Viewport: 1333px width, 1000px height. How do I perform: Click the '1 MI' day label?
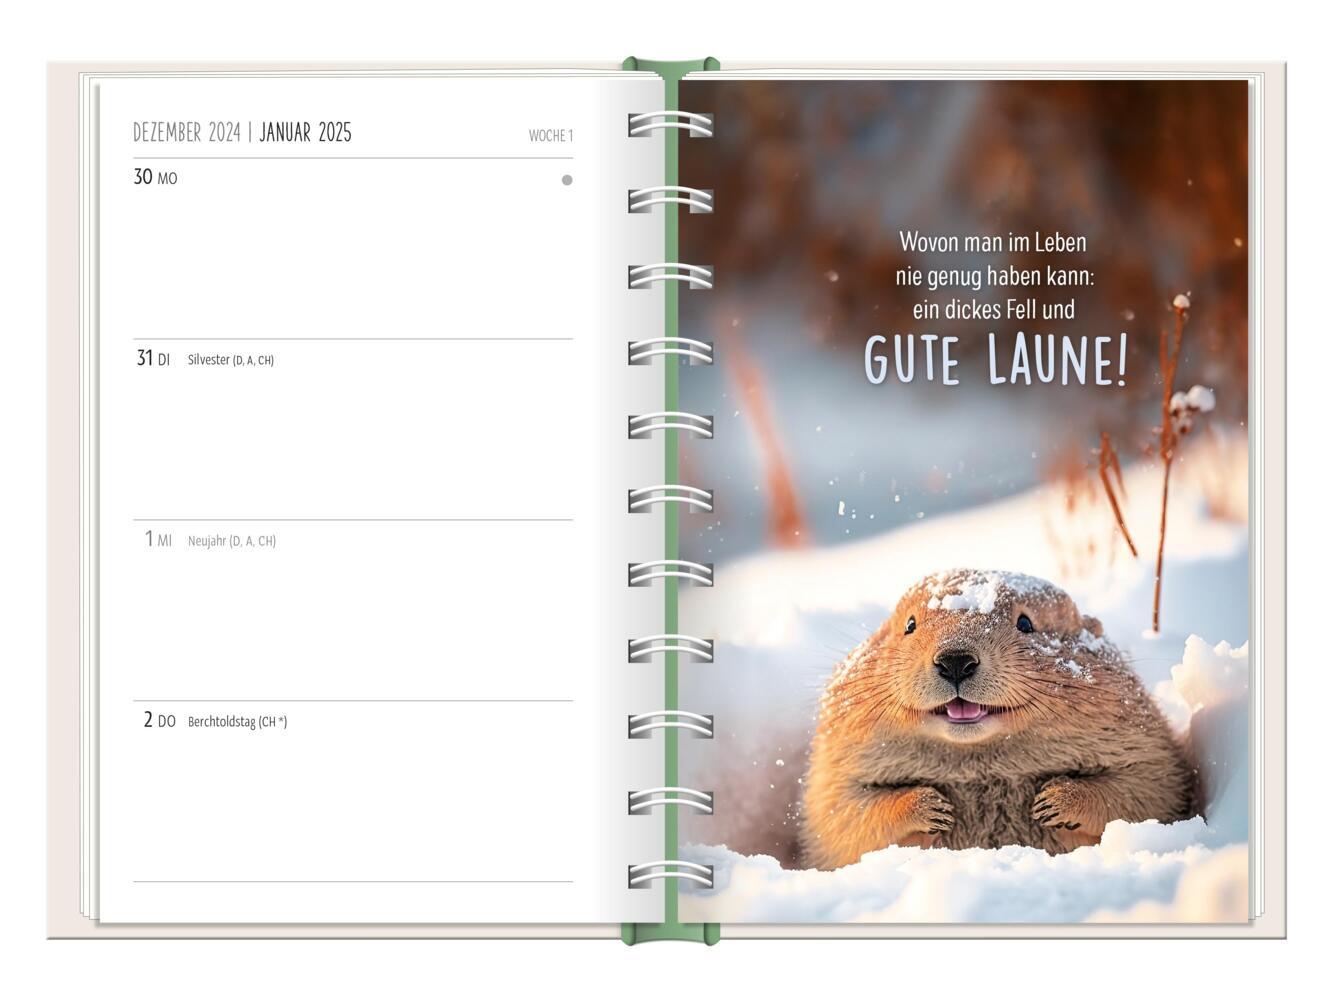coord(158,539)
